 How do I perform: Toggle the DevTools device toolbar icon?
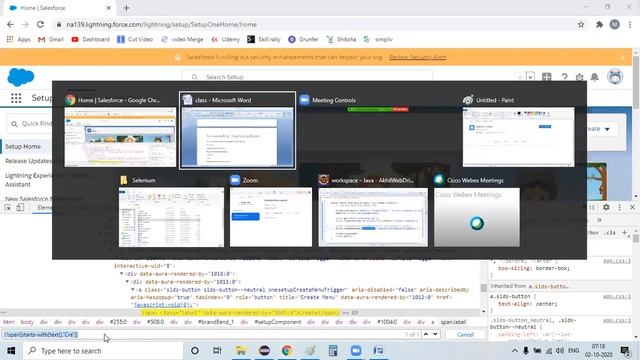pyautogui.click(x=20, y=207)
